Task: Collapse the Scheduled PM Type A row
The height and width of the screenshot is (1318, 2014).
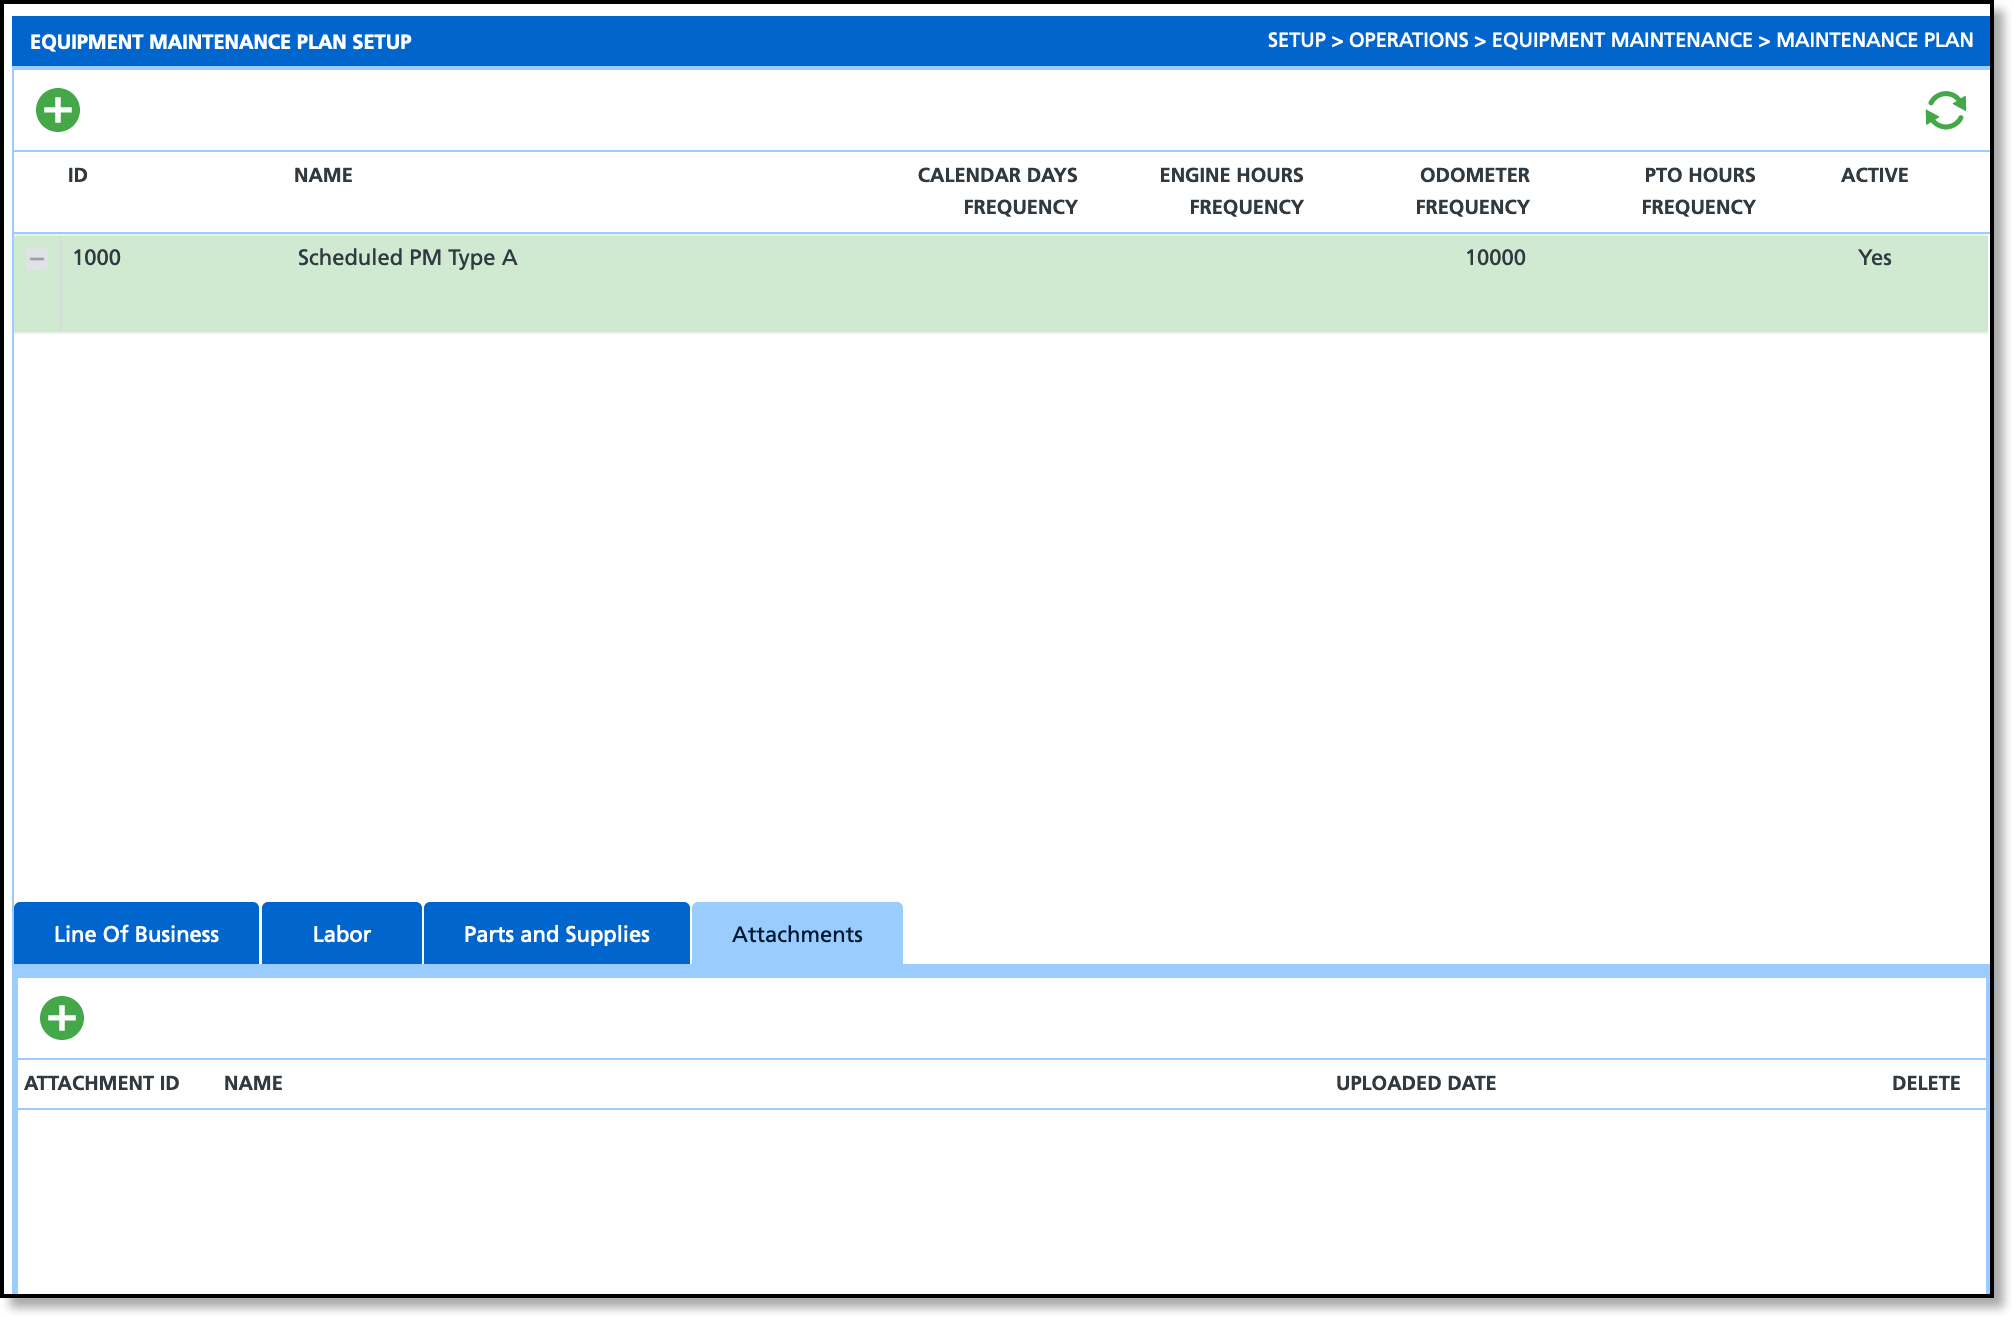Action: [x=37, y=259]
